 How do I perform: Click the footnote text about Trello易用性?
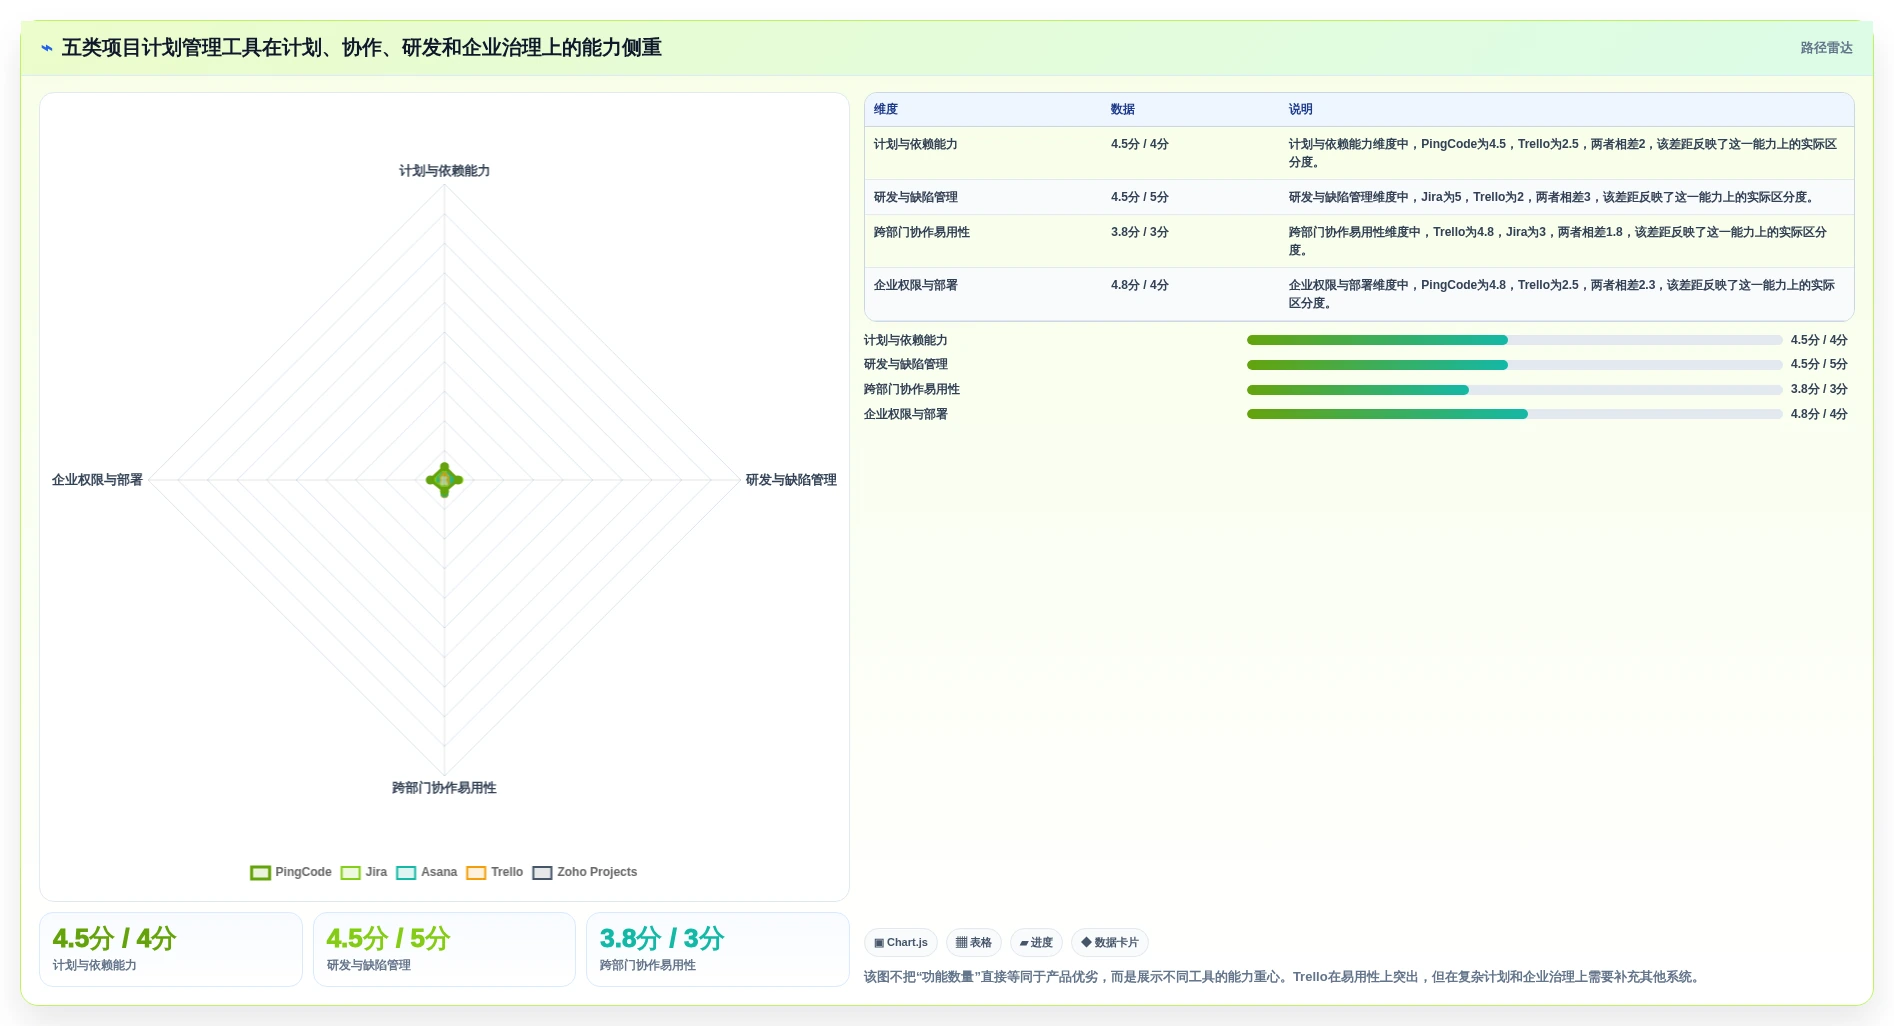[1283, 977]
